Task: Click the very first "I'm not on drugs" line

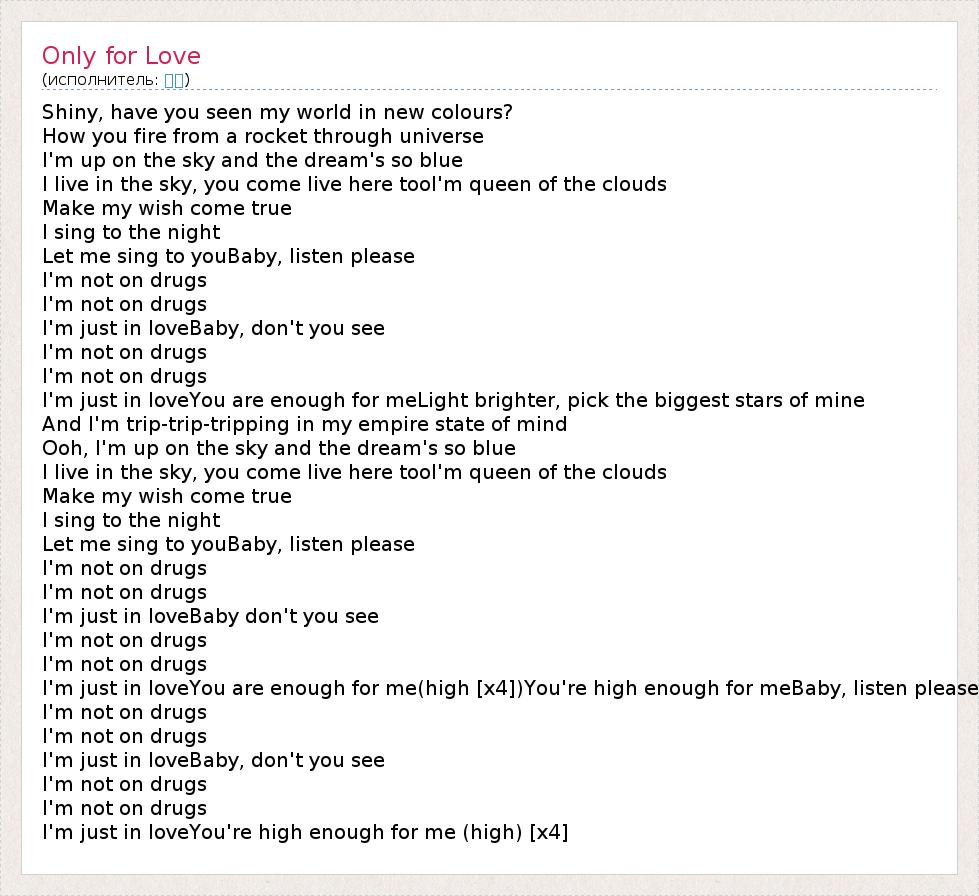Action: point(125,280)
